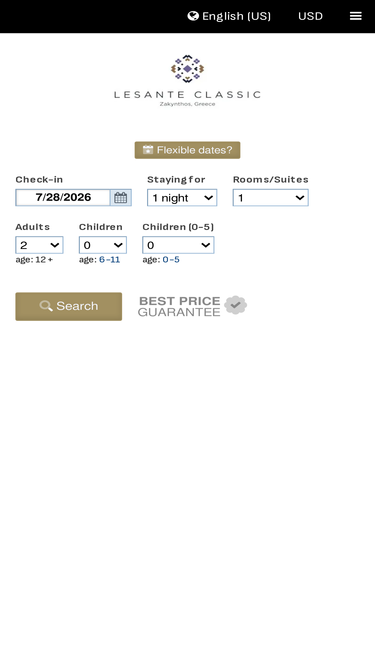Click the Check-in date field
The height and width of the screenshot is (667, 375).
[63, 198]
